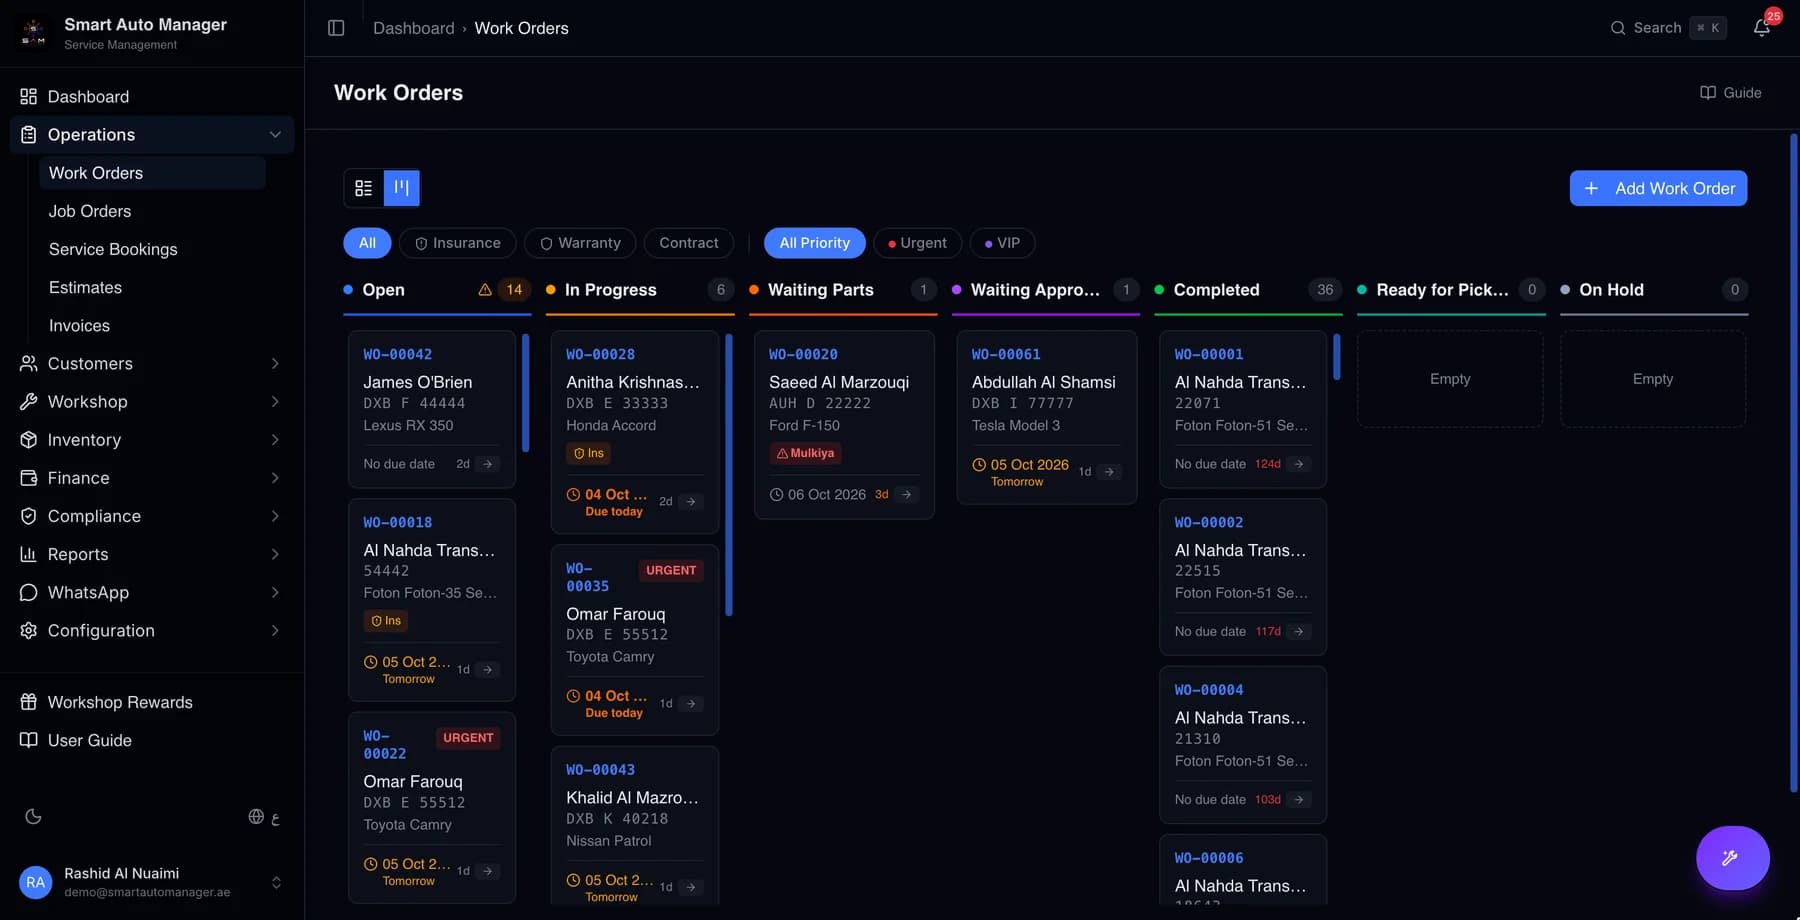Image resolution: width=1800 pixels, height=920 pixels.
Task: Click the search field in header
Action: click(x=1667, y=28)
